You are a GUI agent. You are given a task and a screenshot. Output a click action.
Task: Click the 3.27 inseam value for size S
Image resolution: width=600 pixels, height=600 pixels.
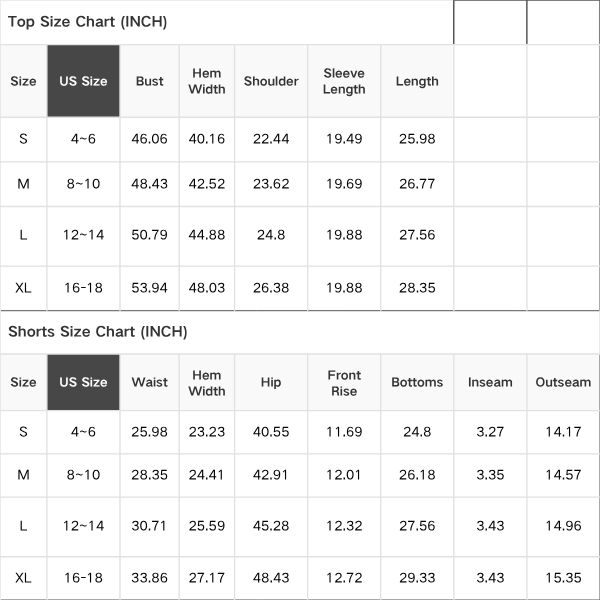[490, 432]
